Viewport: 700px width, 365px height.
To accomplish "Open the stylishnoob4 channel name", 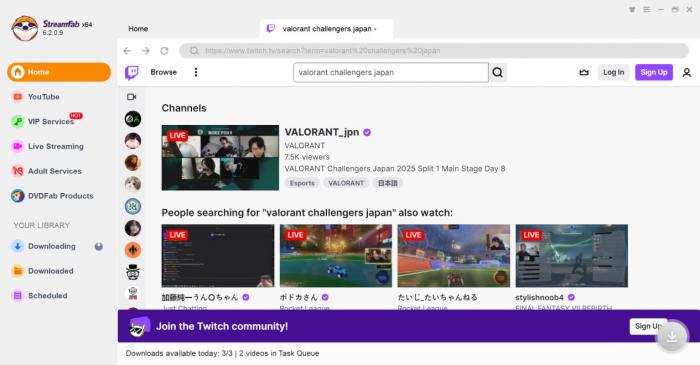I will coord(539,297).
